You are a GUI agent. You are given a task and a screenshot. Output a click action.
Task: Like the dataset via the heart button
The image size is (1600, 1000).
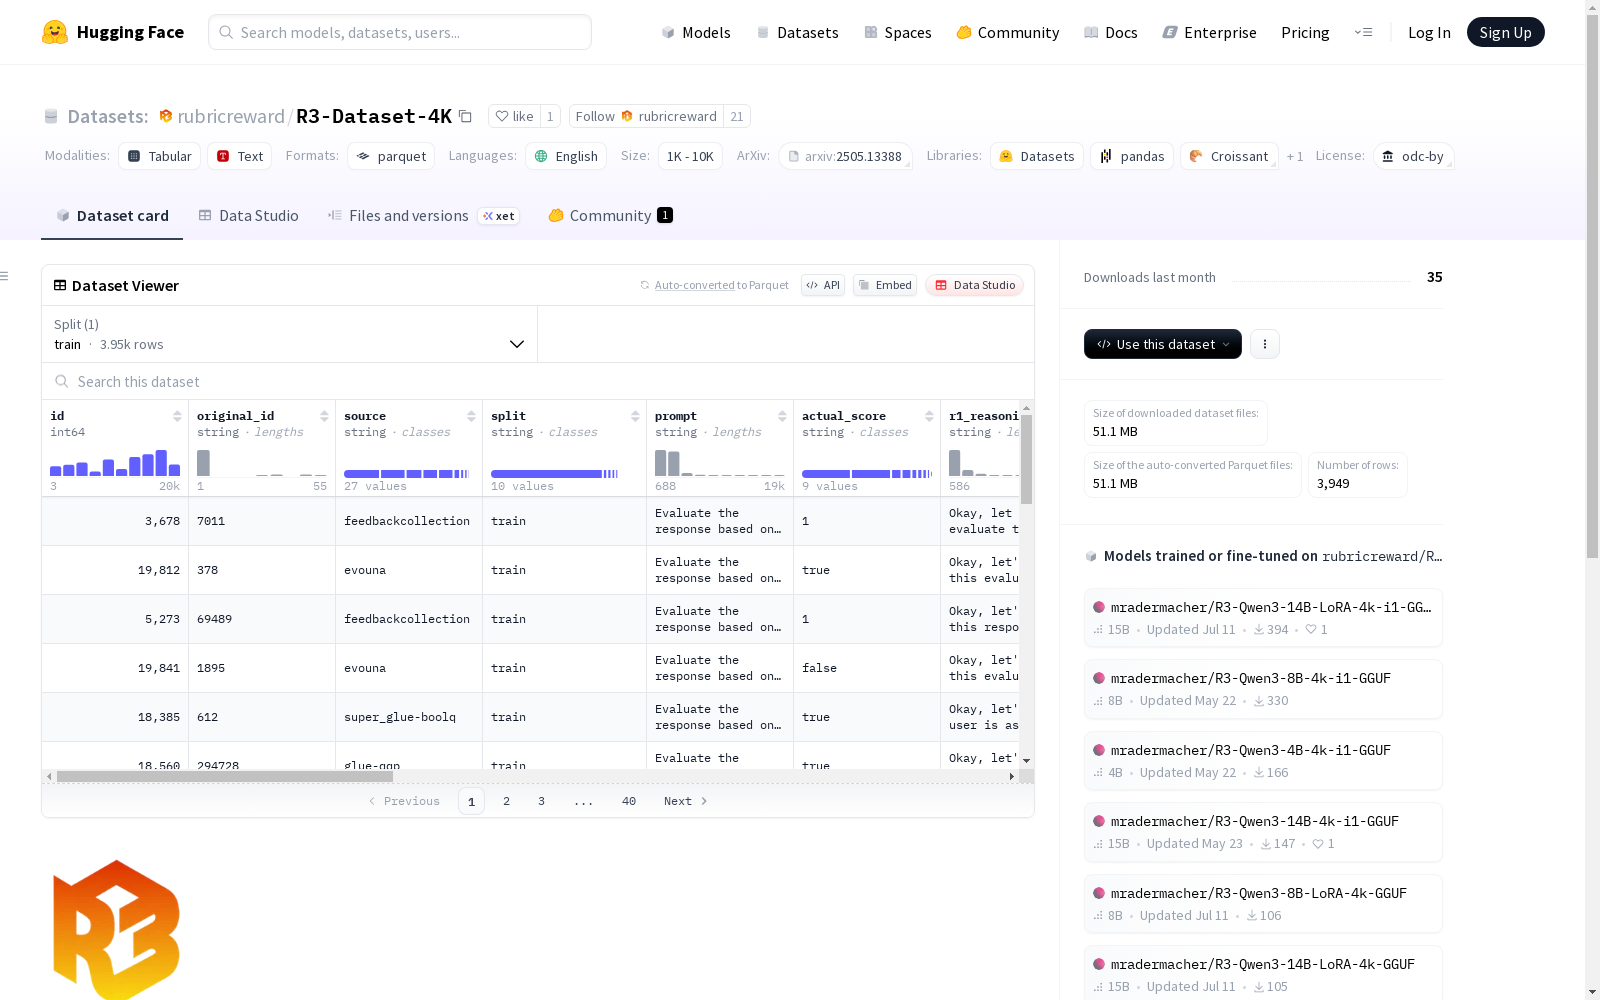[514, 116]
